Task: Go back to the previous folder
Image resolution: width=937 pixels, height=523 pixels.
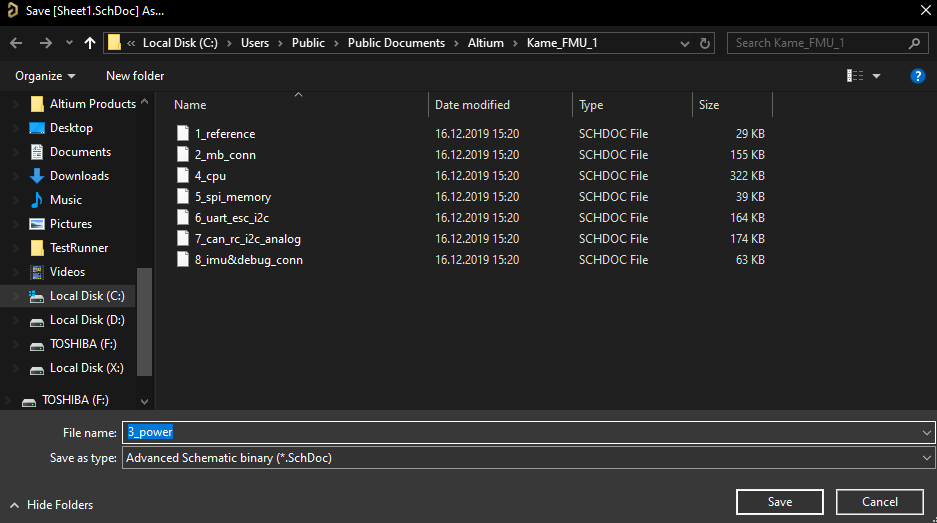Action: point(16,43)
